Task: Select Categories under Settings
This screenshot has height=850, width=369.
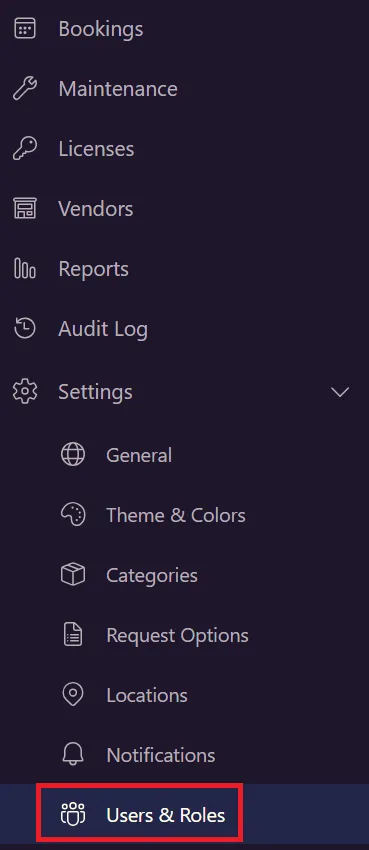Action: 152,576
